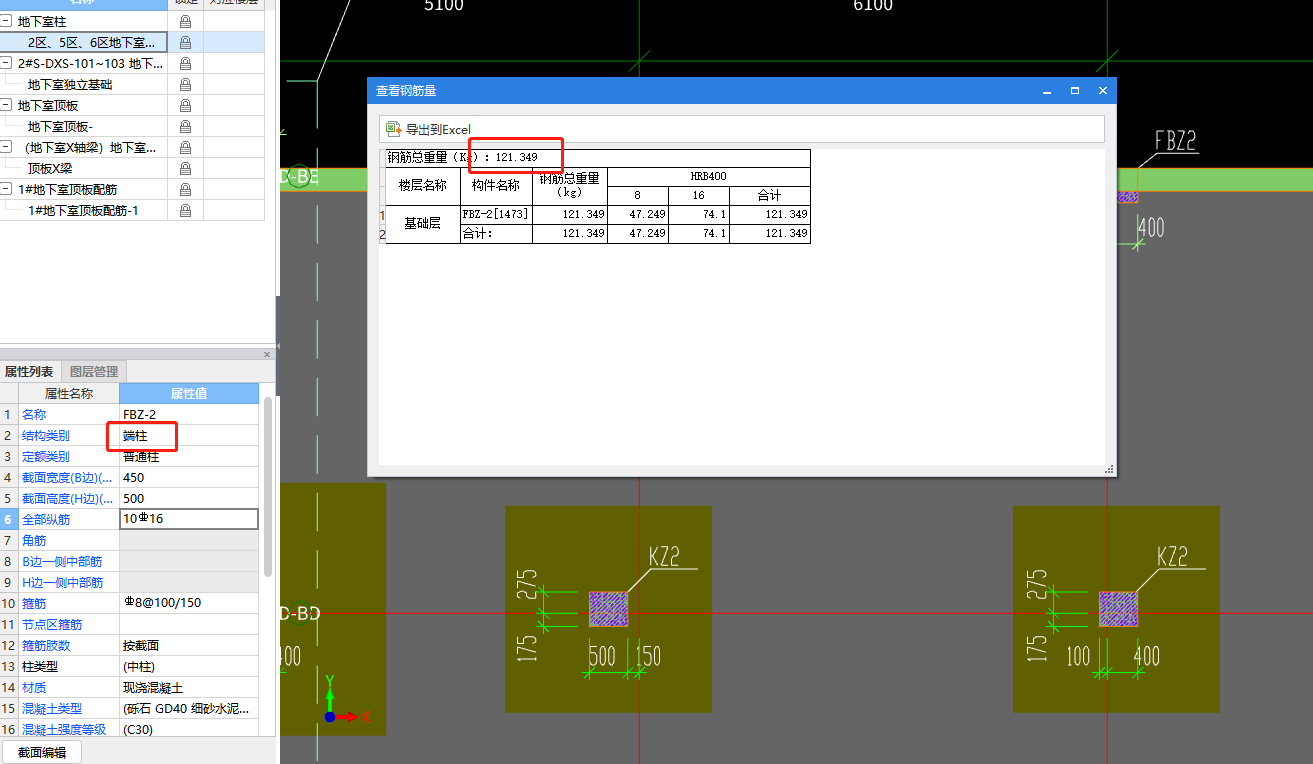
Task: Click the 5100 dimension label in drawing
Action: point(443,6)
